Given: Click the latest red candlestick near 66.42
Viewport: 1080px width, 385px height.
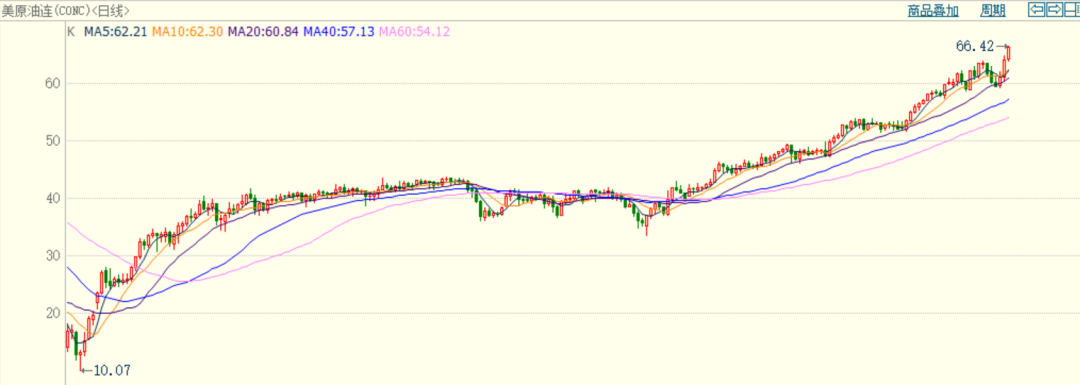Looking at the screenshot, I should pyautogui.click(x=1008, y=53).
